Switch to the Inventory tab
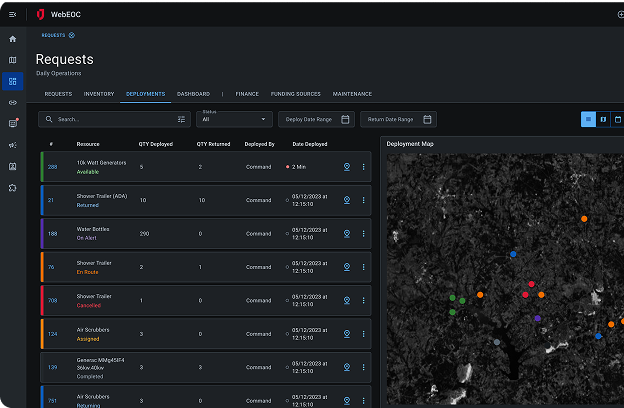The width and height of the screenshot is (624, 408). [x=99, y=94]
